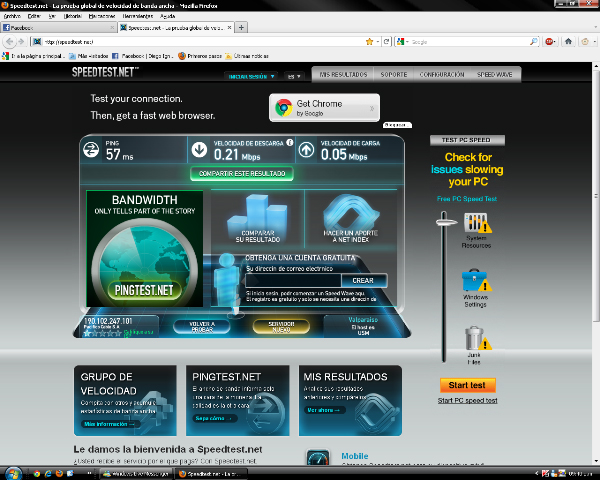Expand the list-all-tabs arrow at tab bar end
The image size is (600, 480).
click(595, 28)
